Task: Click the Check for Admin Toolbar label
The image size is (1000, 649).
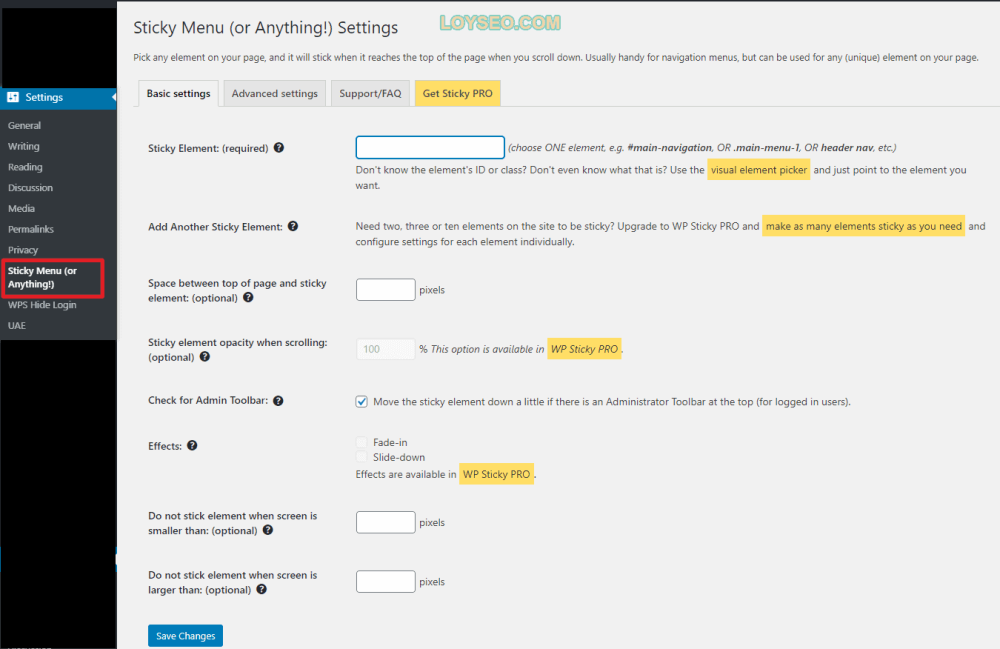Action: 208,400
